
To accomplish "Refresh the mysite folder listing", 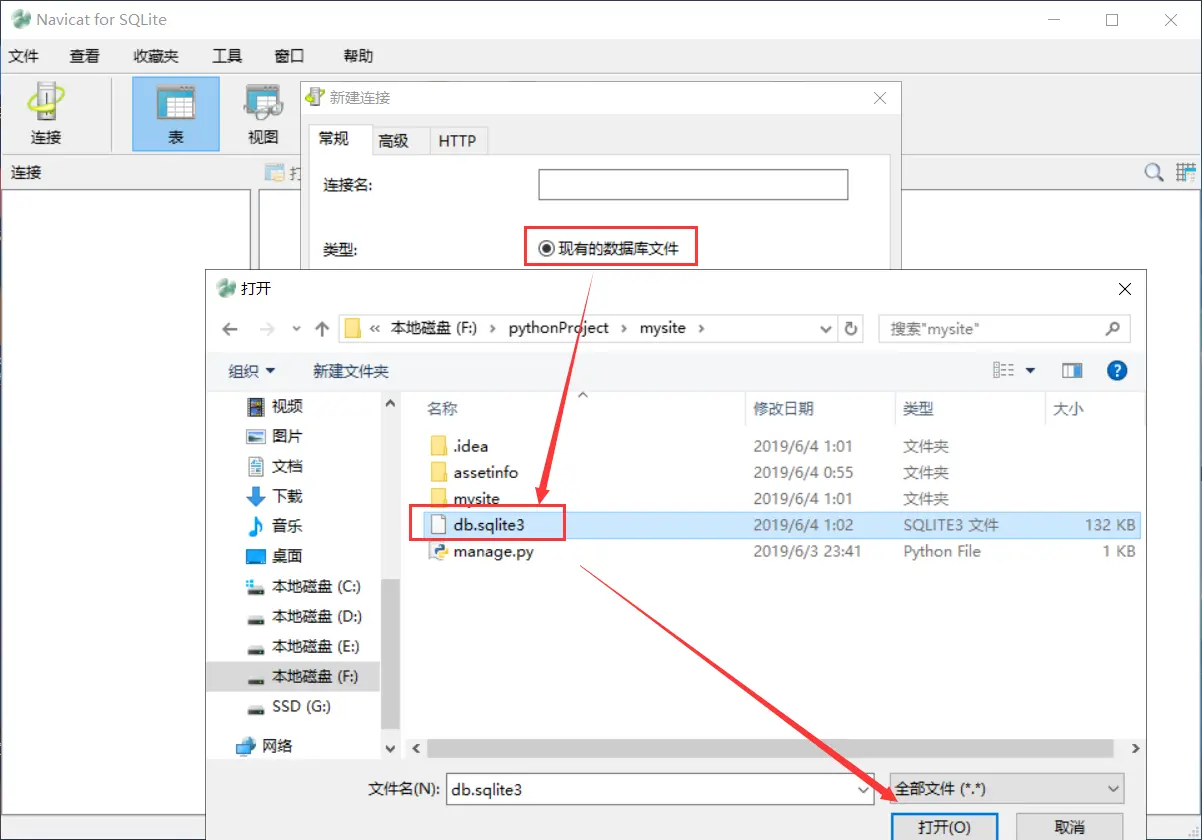I will tap(851, 328).
